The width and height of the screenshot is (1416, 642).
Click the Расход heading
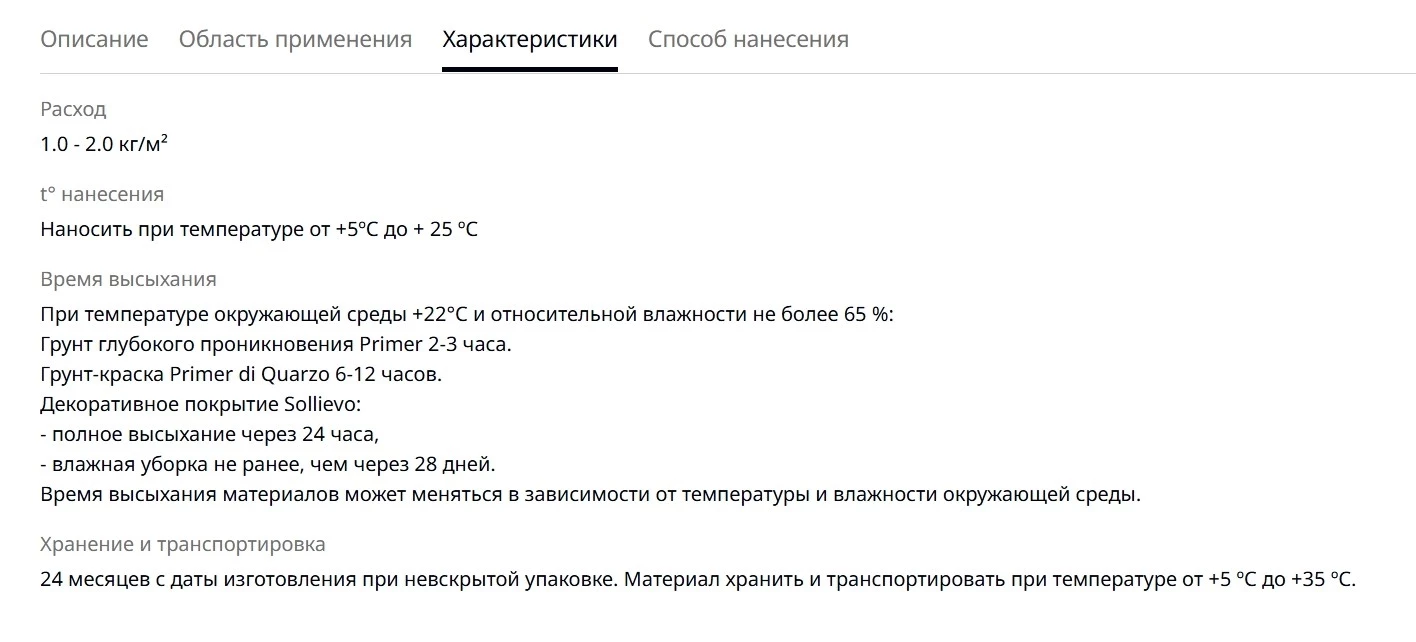[x=73, y=109]
